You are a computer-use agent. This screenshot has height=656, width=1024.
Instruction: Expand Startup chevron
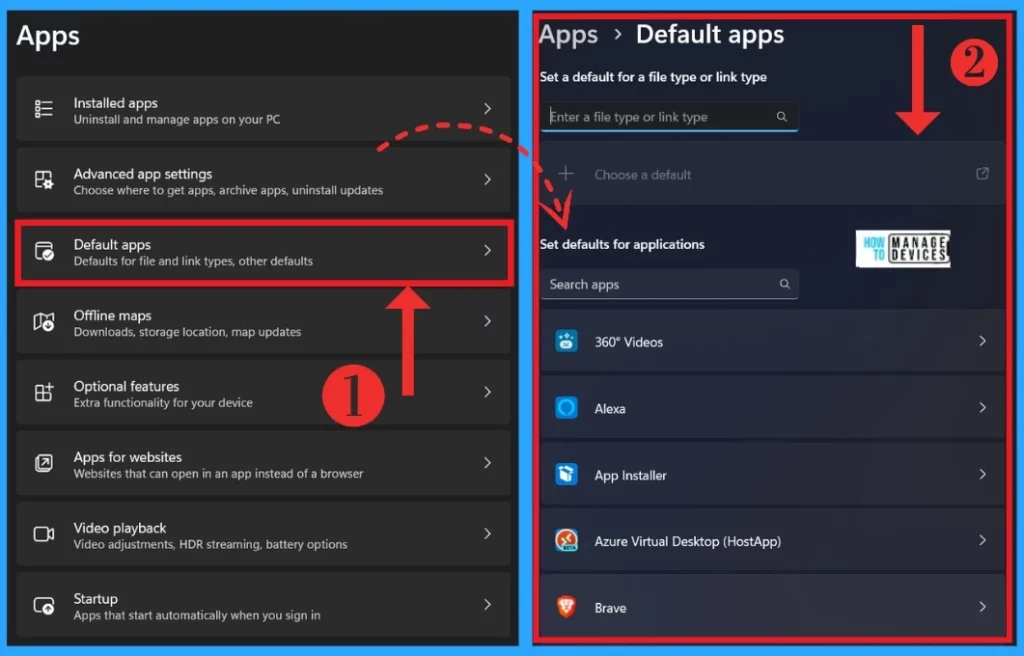coord(487,604)
